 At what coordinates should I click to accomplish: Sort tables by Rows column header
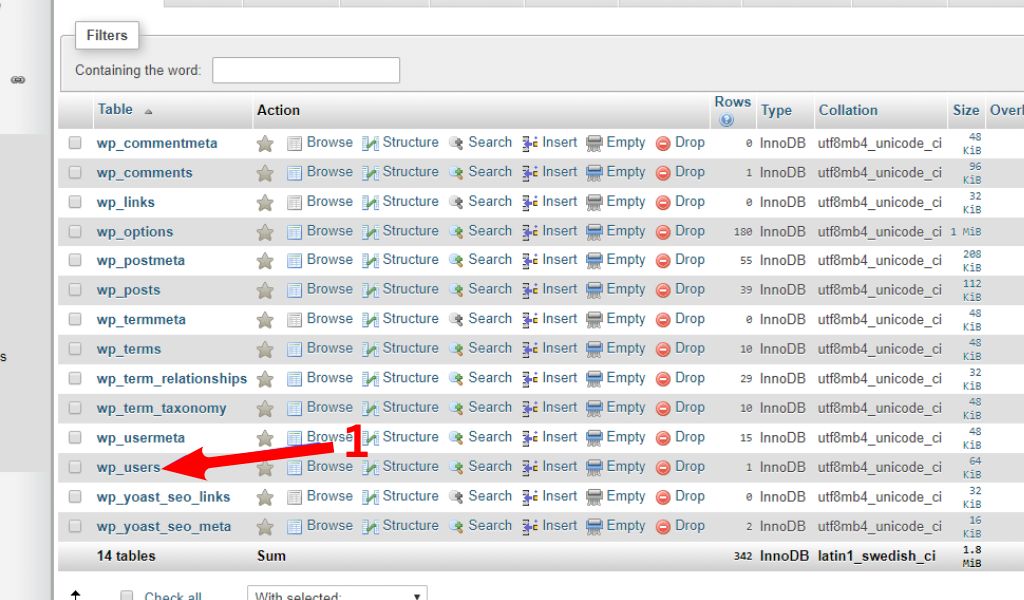(x=732, y=102)
